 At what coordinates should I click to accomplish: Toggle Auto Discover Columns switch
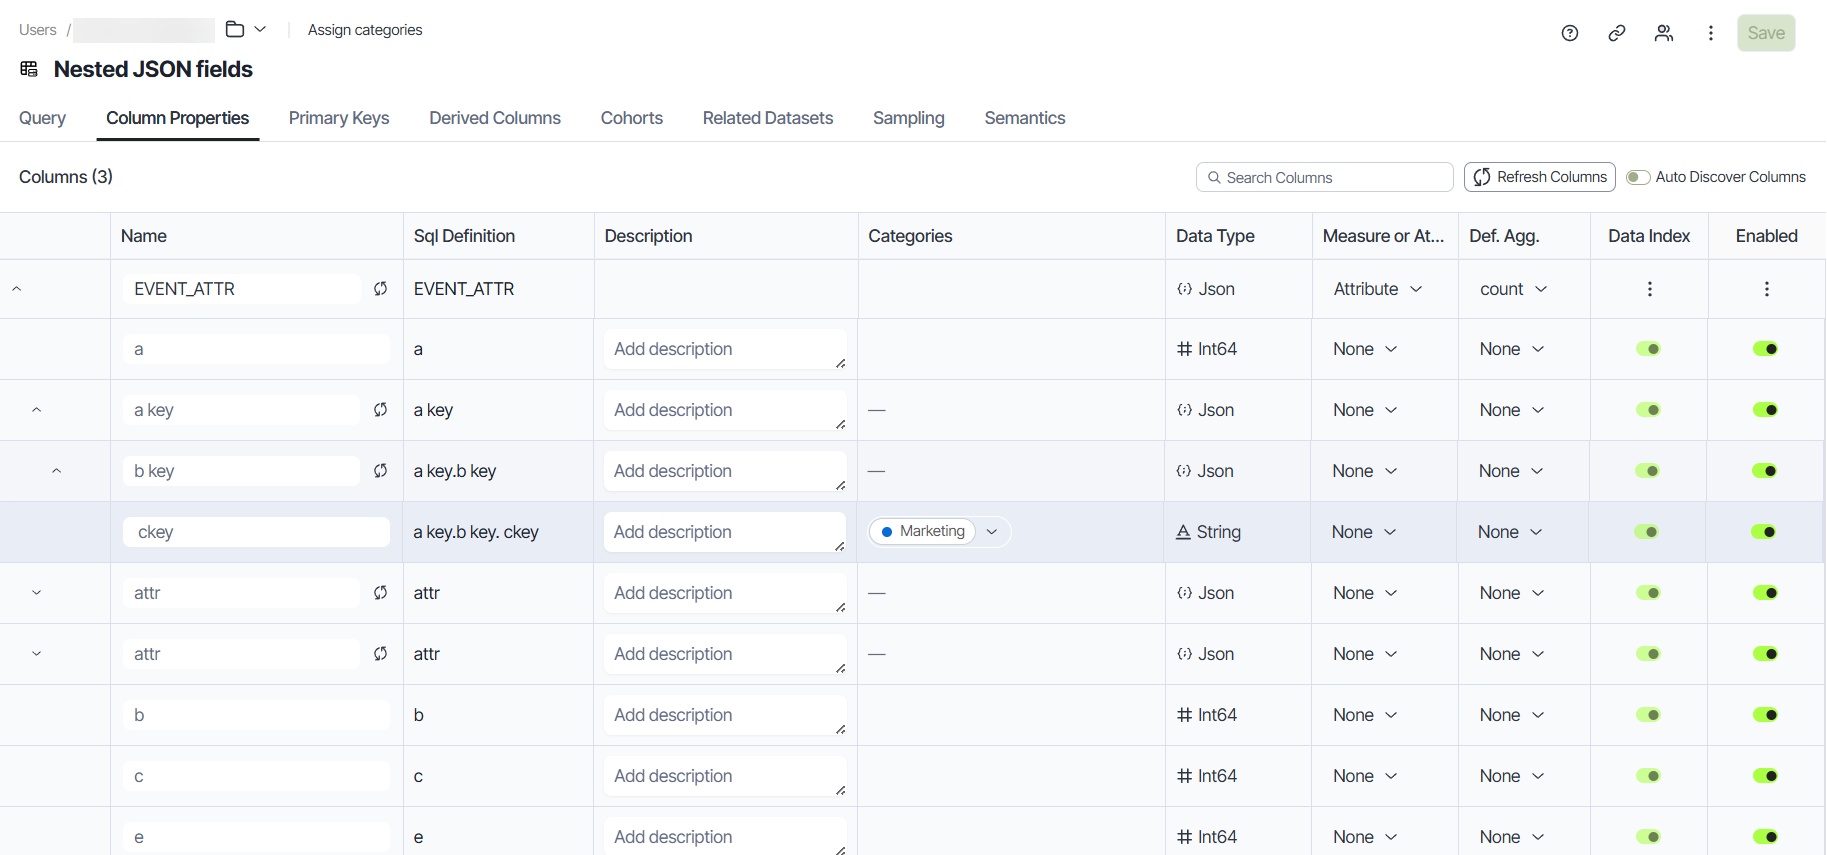coord(1638,177)
